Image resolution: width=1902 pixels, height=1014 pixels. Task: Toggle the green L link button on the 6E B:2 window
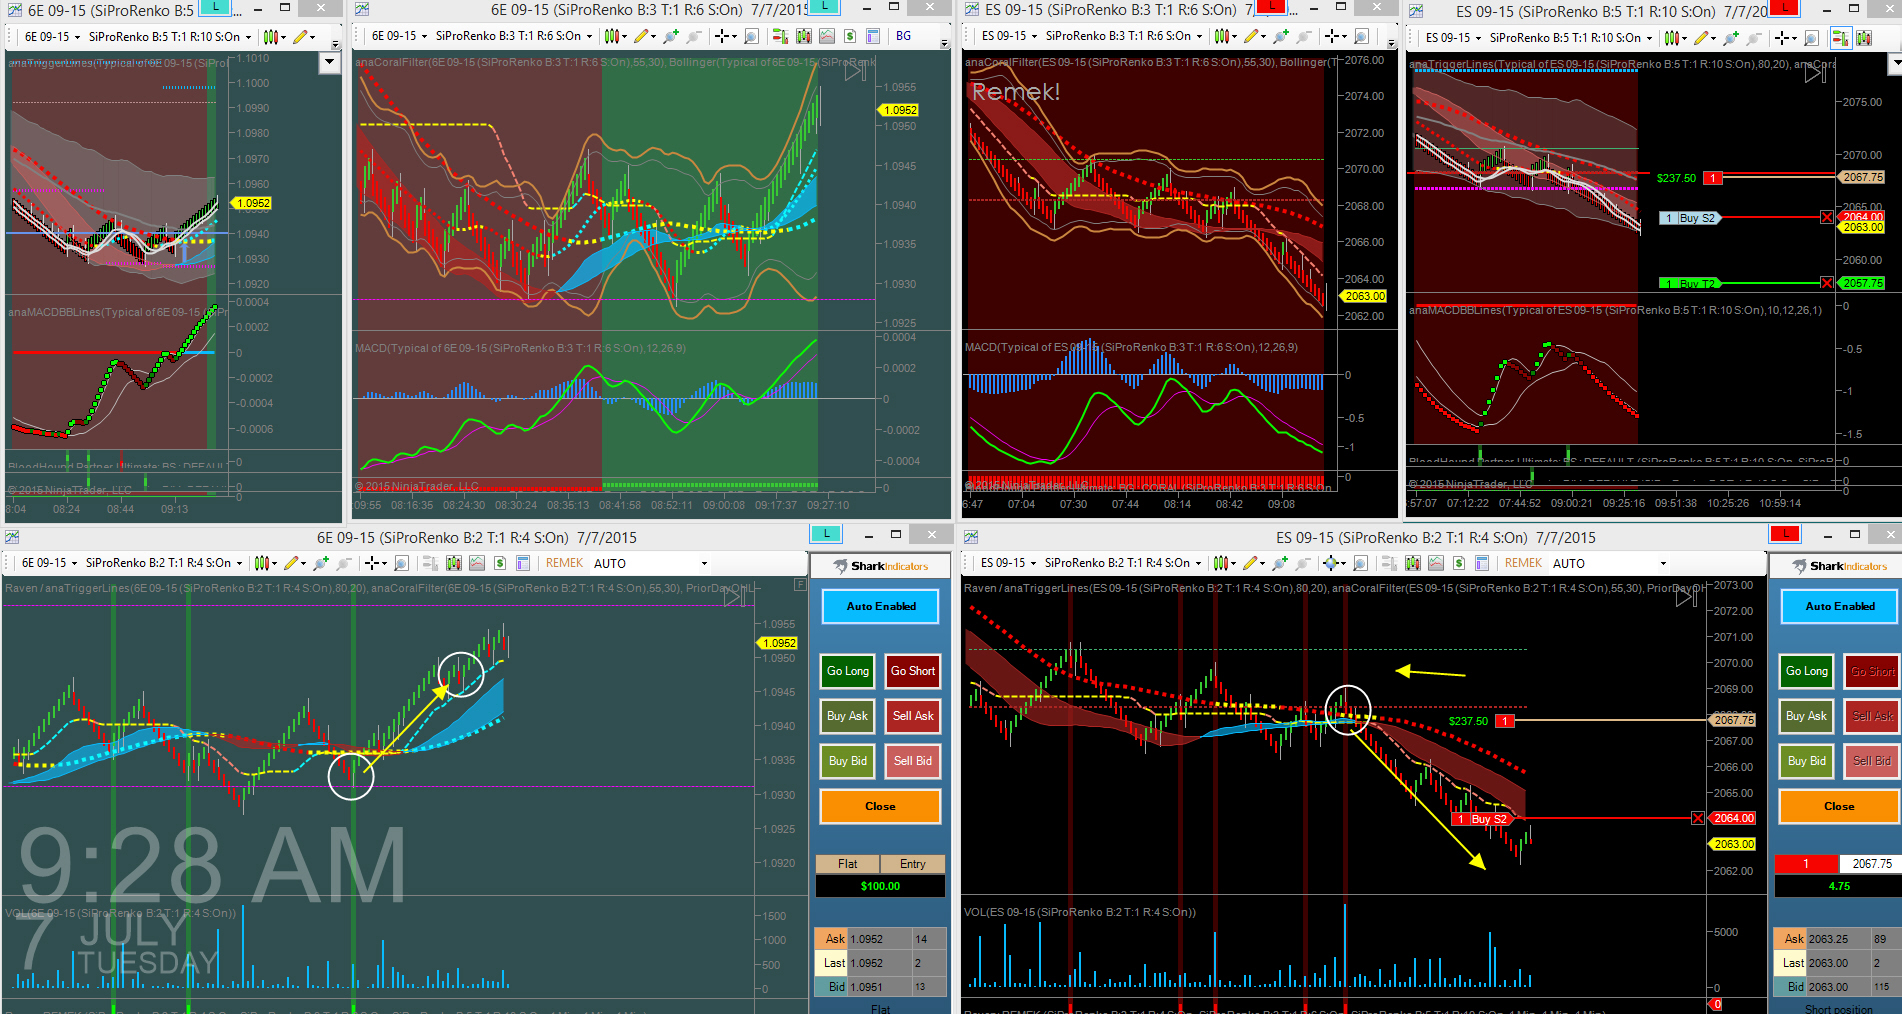pos(826,534)
